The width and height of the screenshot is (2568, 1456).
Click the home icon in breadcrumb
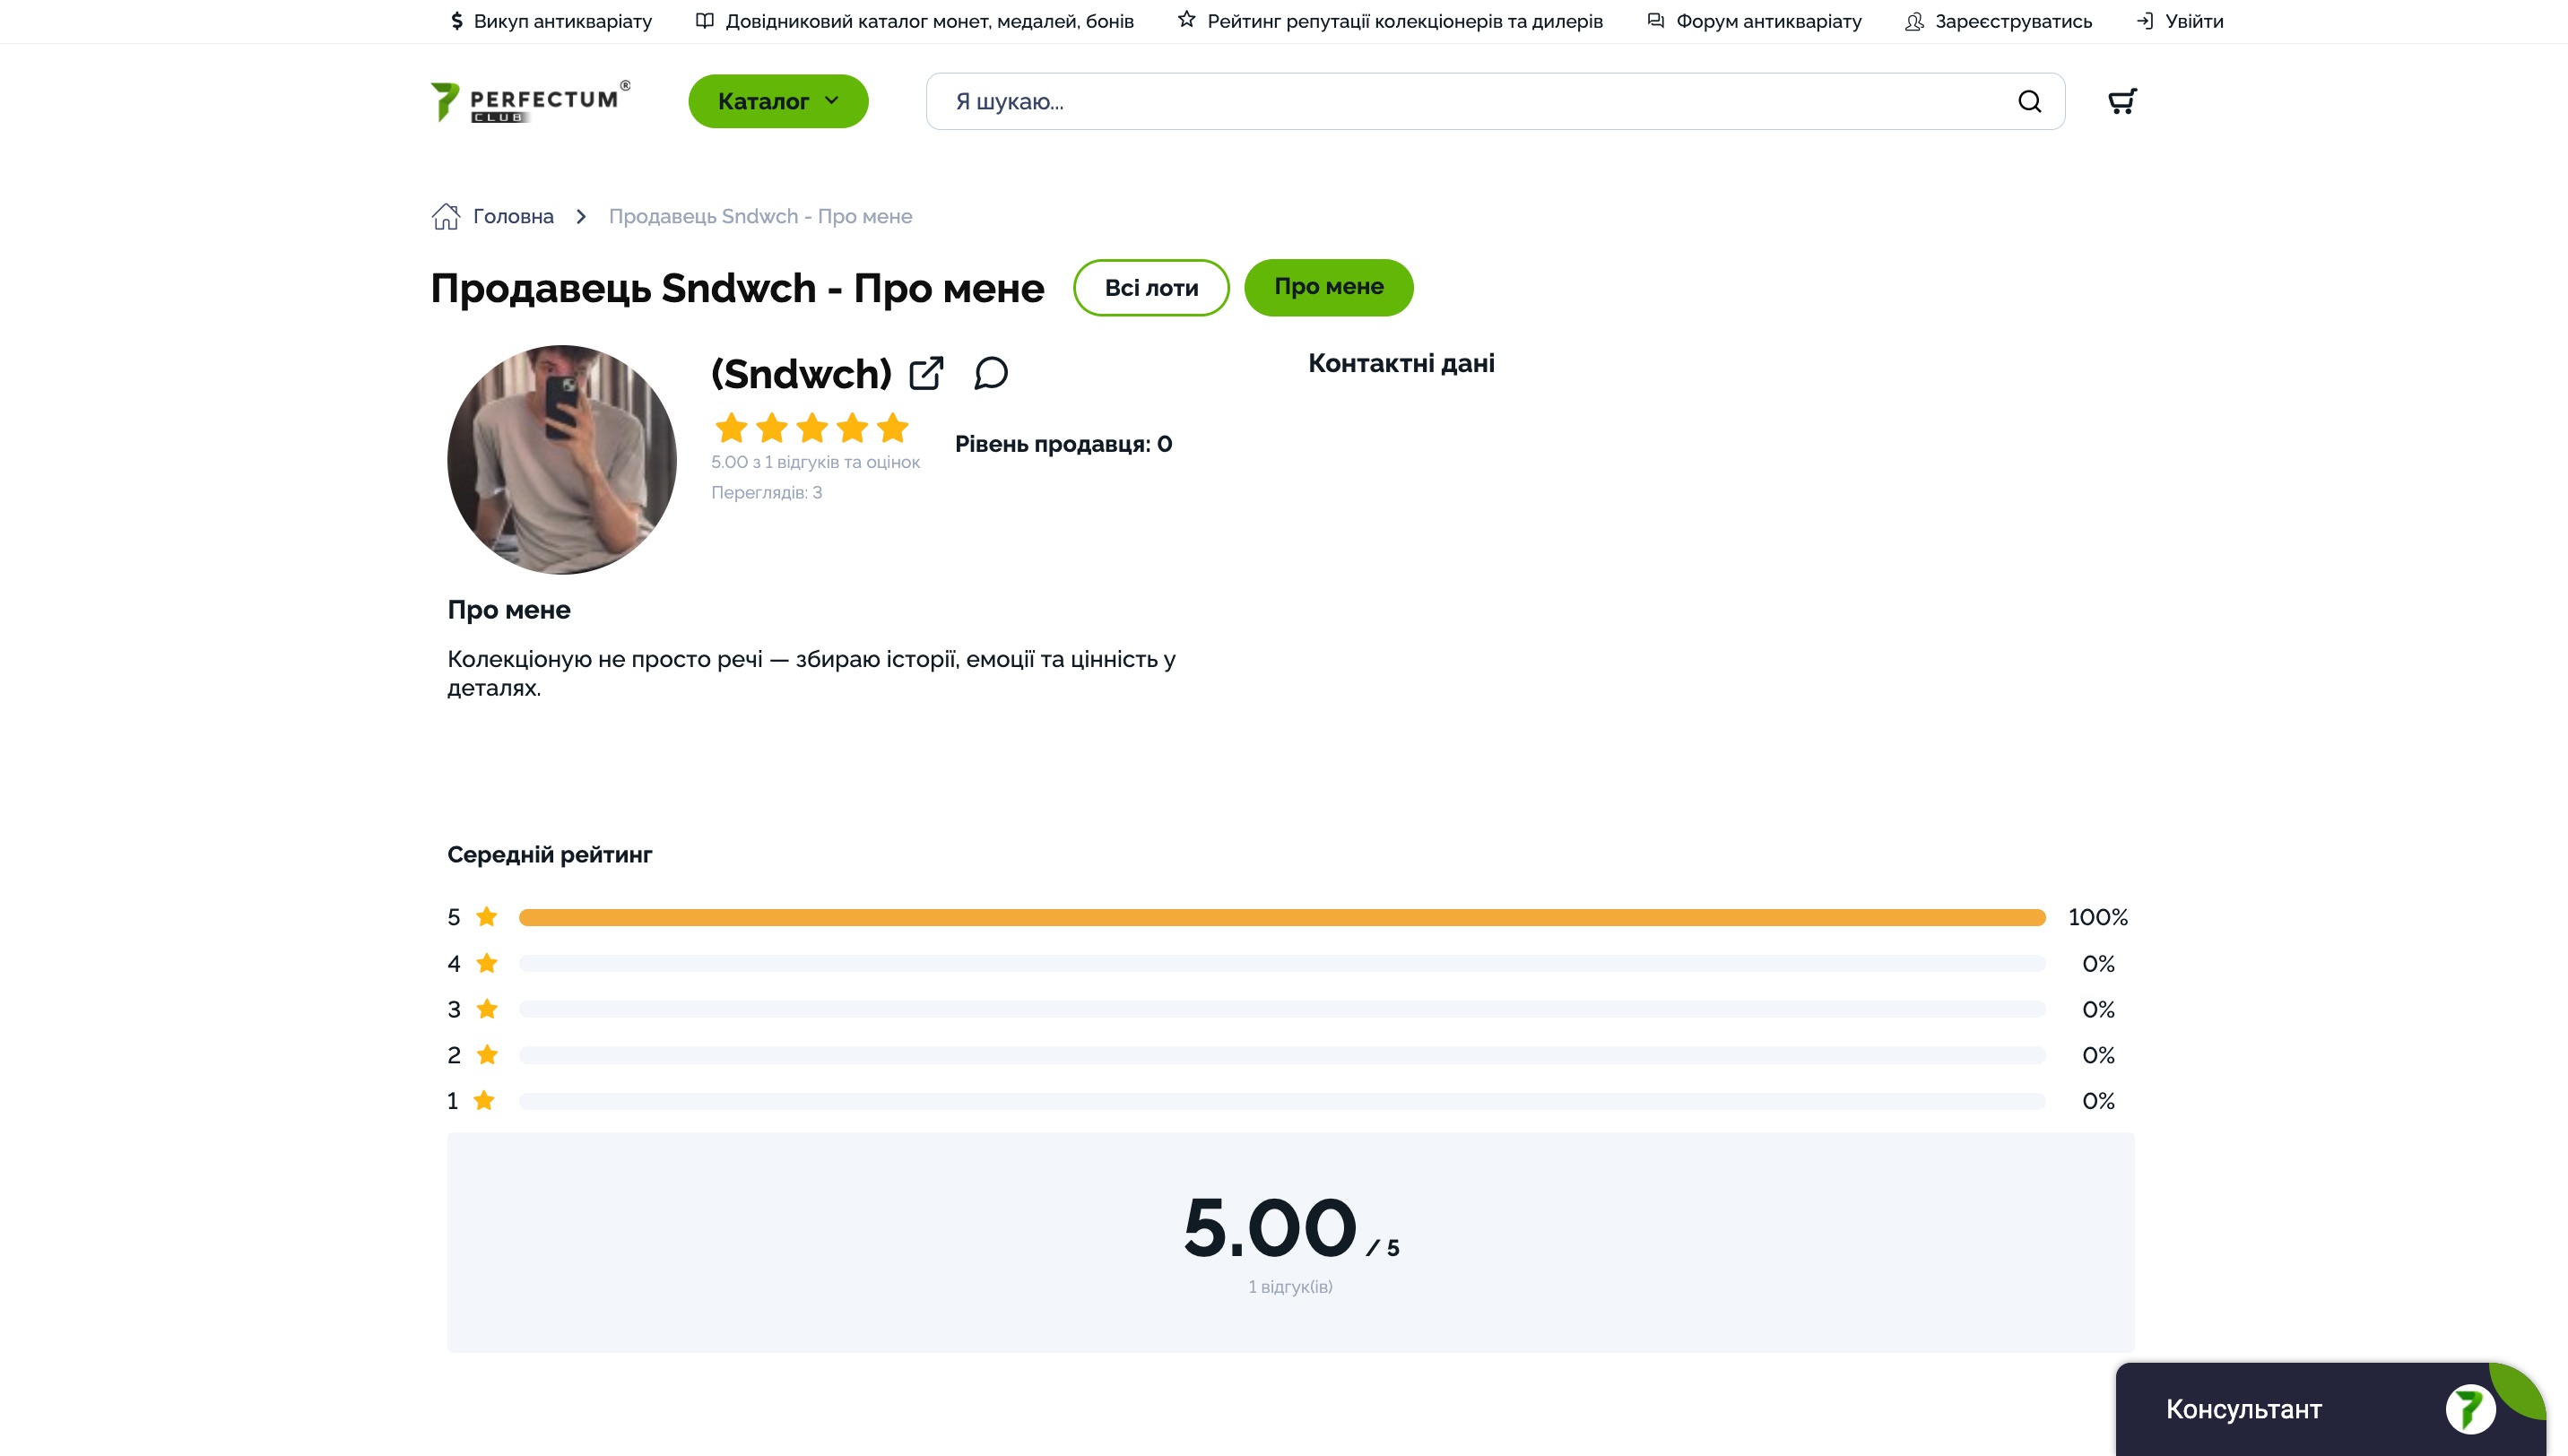tap(445, 216)
